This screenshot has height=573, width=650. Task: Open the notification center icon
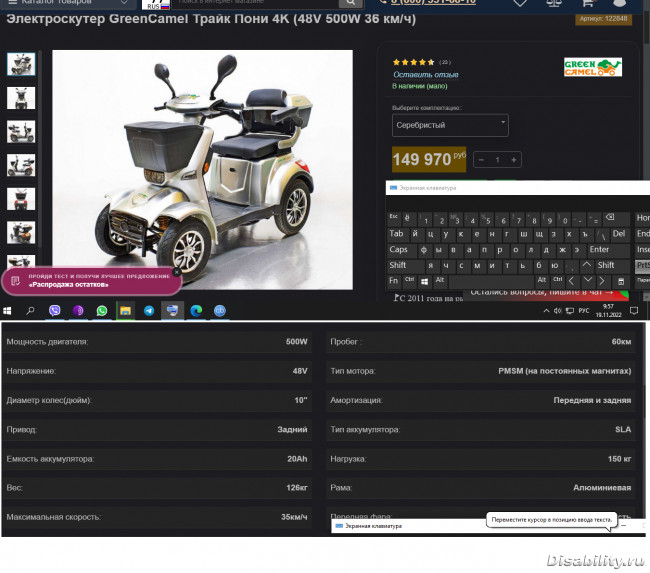(634, 311)
